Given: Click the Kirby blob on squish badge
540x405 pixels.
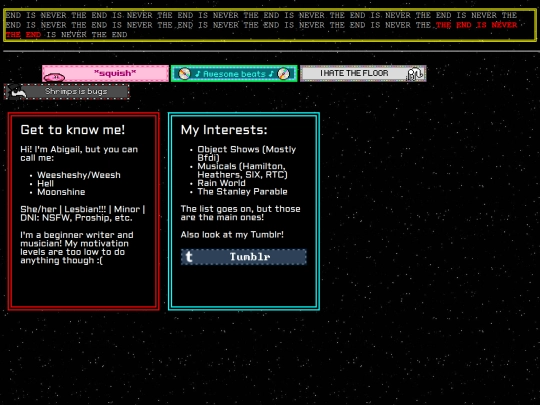Looking at the screenshot, I should (54, 77).
